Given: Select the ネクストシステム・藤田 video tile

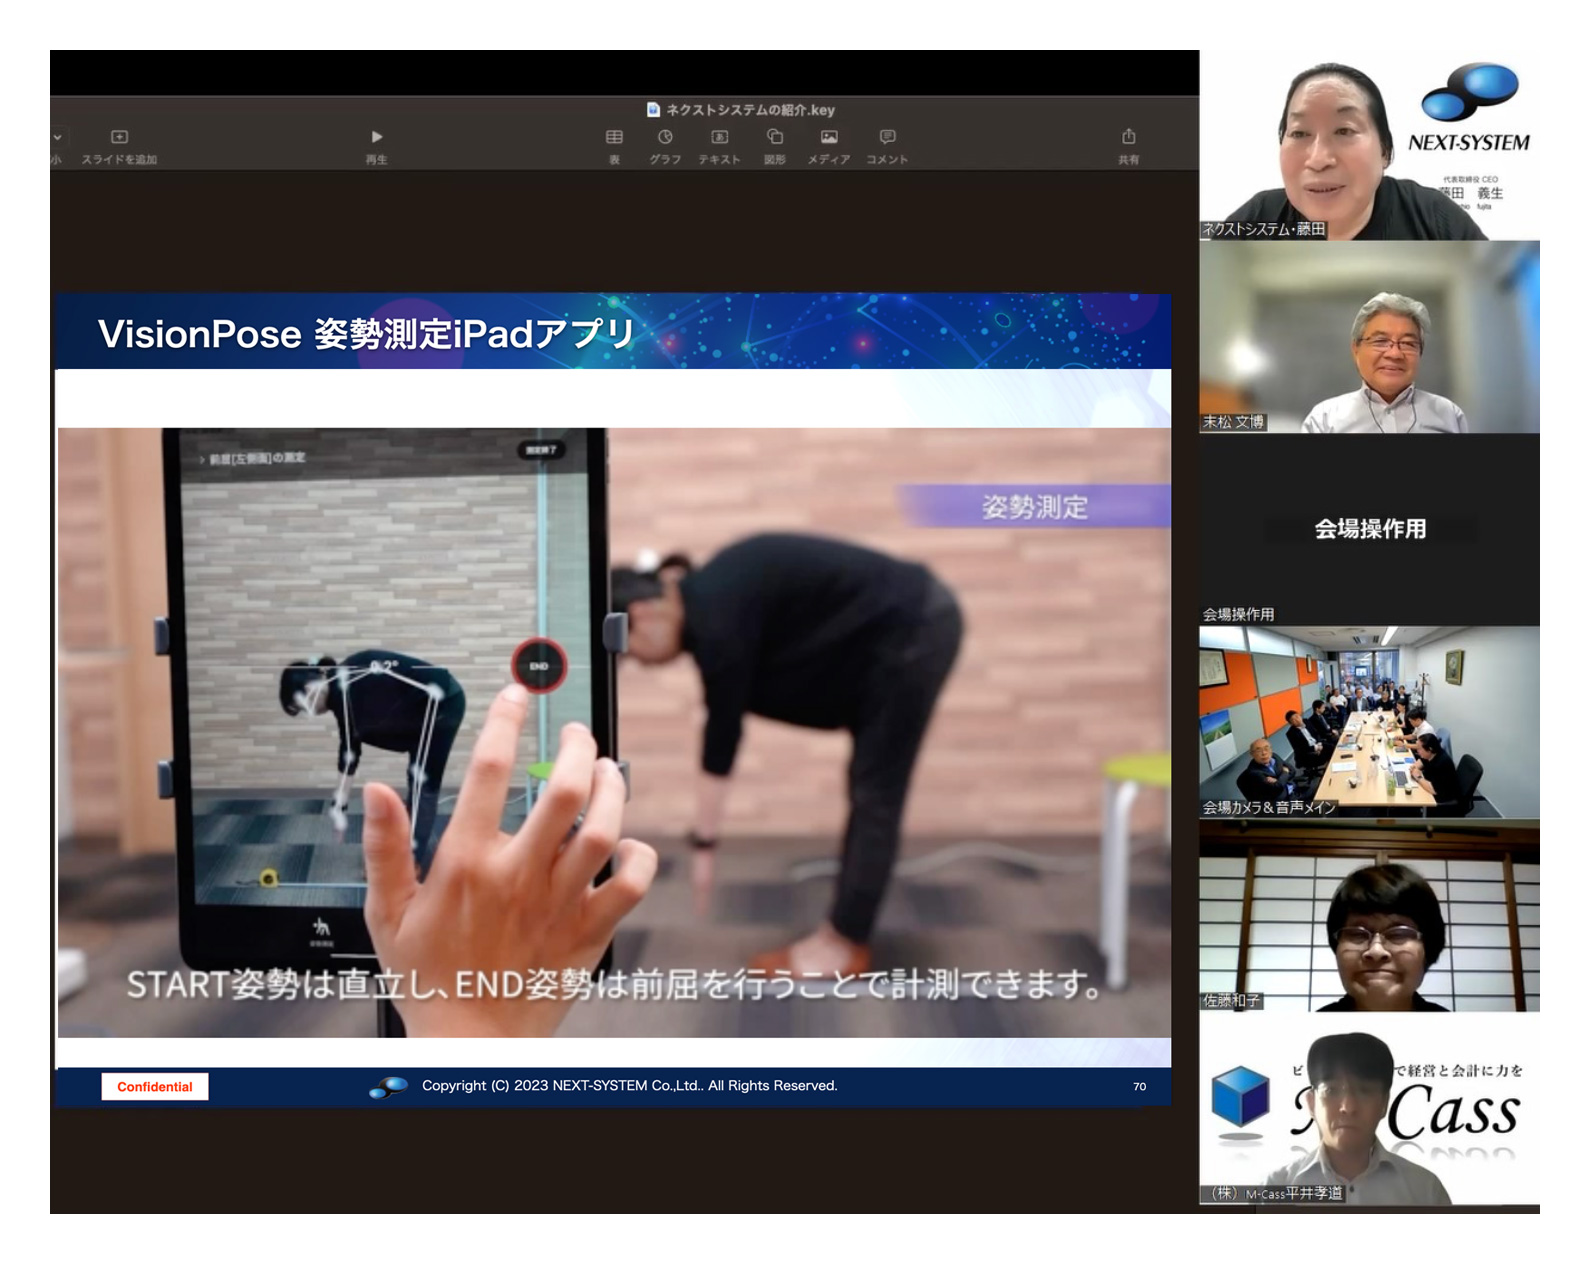Looking at the screenshot, I should point(1369,145).
